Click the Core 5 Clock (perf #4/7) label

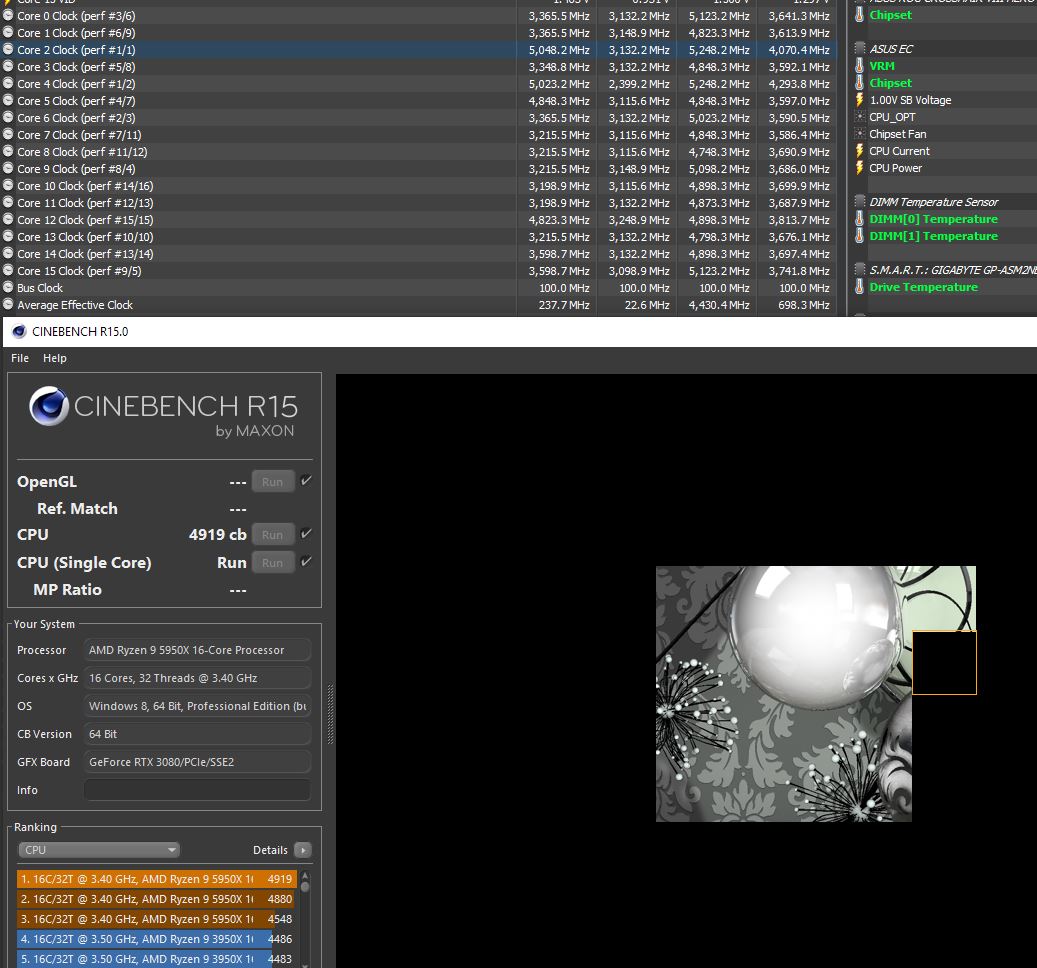(76, 101)
